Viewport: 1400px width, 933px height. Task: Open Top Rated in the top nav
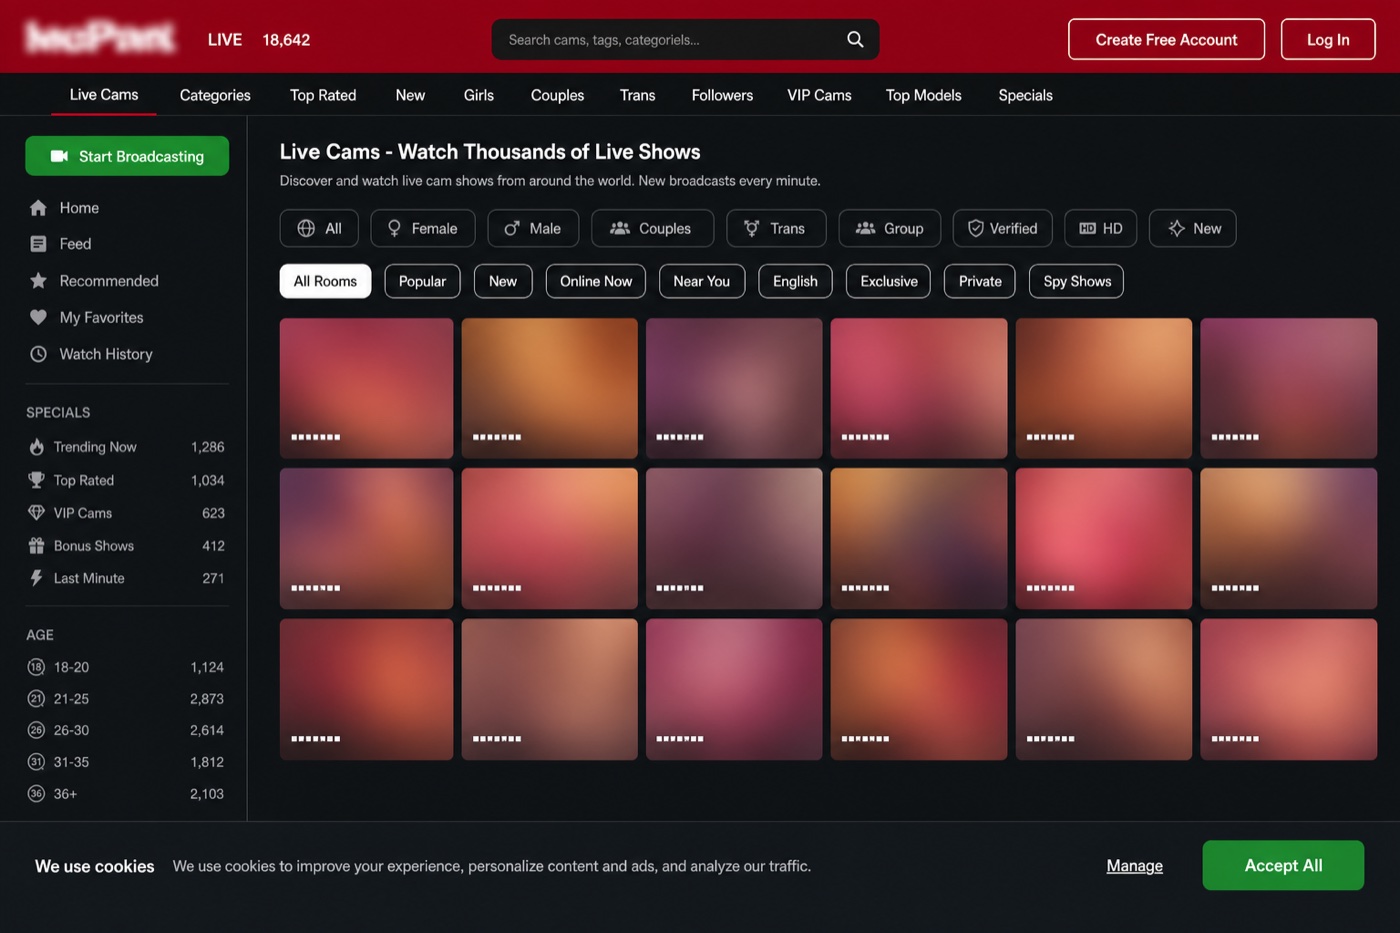(323, 95)
